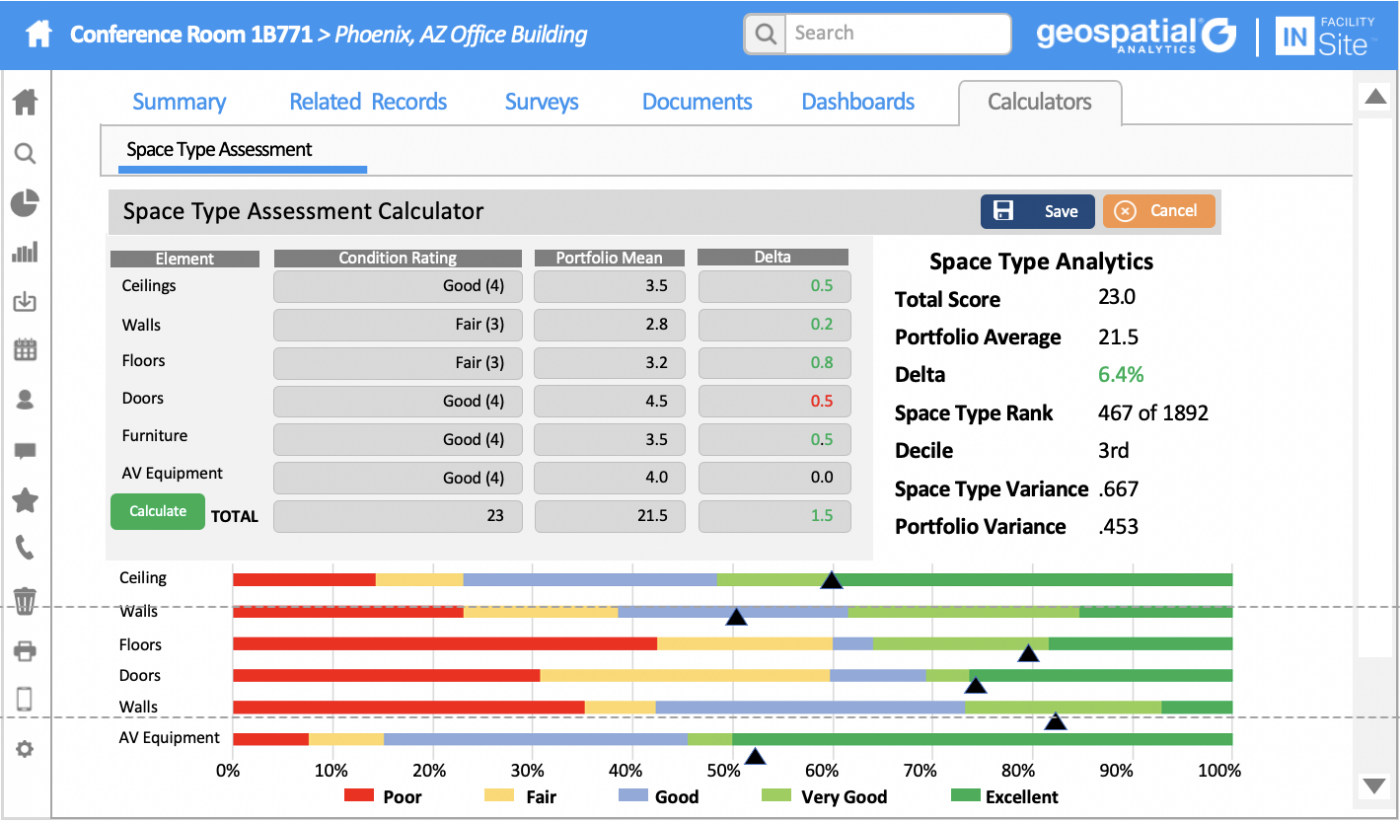1400x822 pixels.
Task: Open the bar chart sidebar icon
Action: point(25,252)
